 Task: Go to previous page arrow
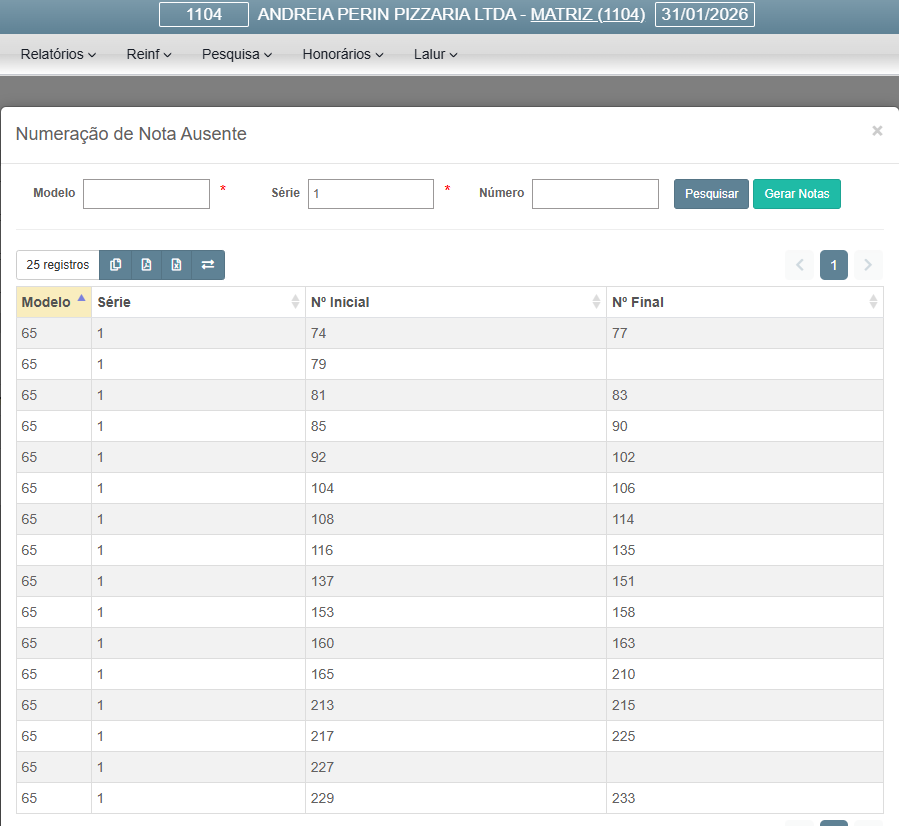point(800,265)
